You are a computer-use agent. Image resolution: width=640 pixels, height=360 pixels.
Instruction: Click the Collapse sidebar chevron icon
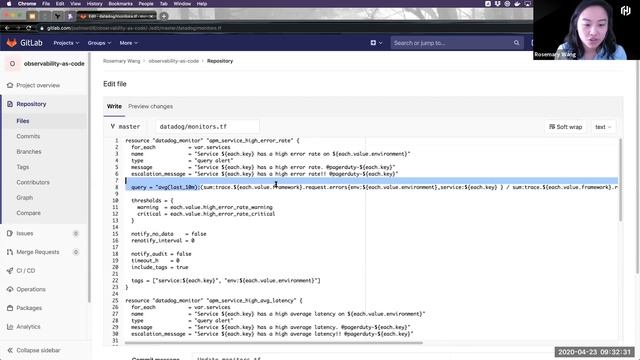(x=10, y=350)
